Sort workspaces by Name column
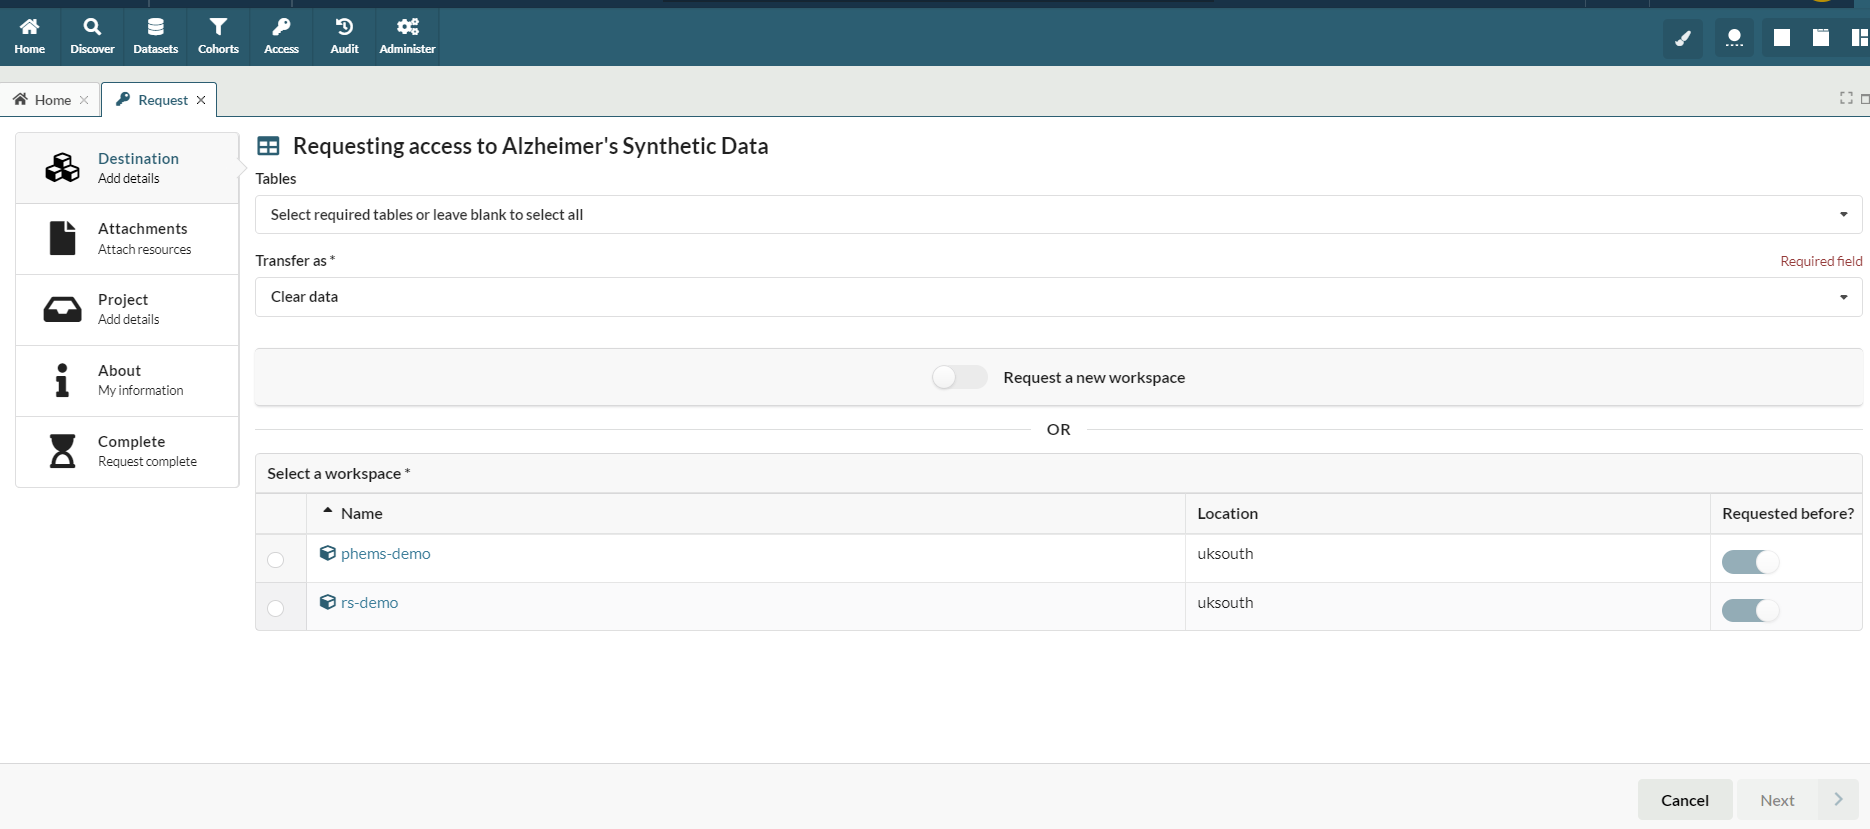The width and height of the screenshot is (1870, 829). tap(361, 513)
